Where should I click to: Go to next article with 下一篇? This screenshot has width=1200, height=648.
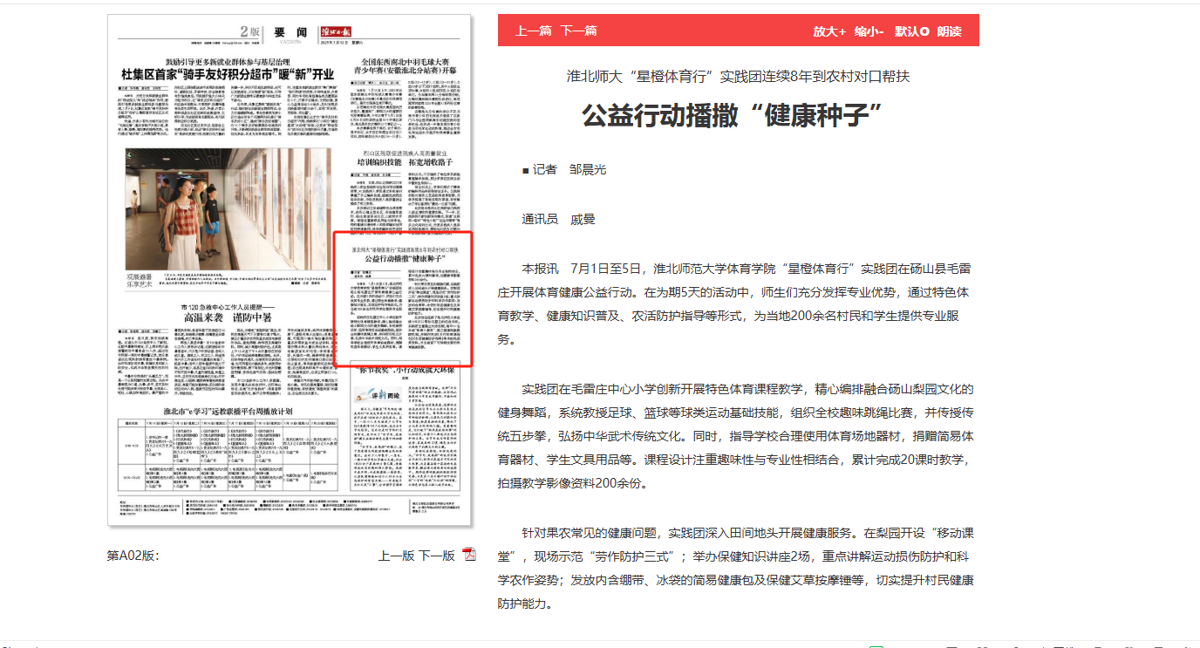click(578, 31)
